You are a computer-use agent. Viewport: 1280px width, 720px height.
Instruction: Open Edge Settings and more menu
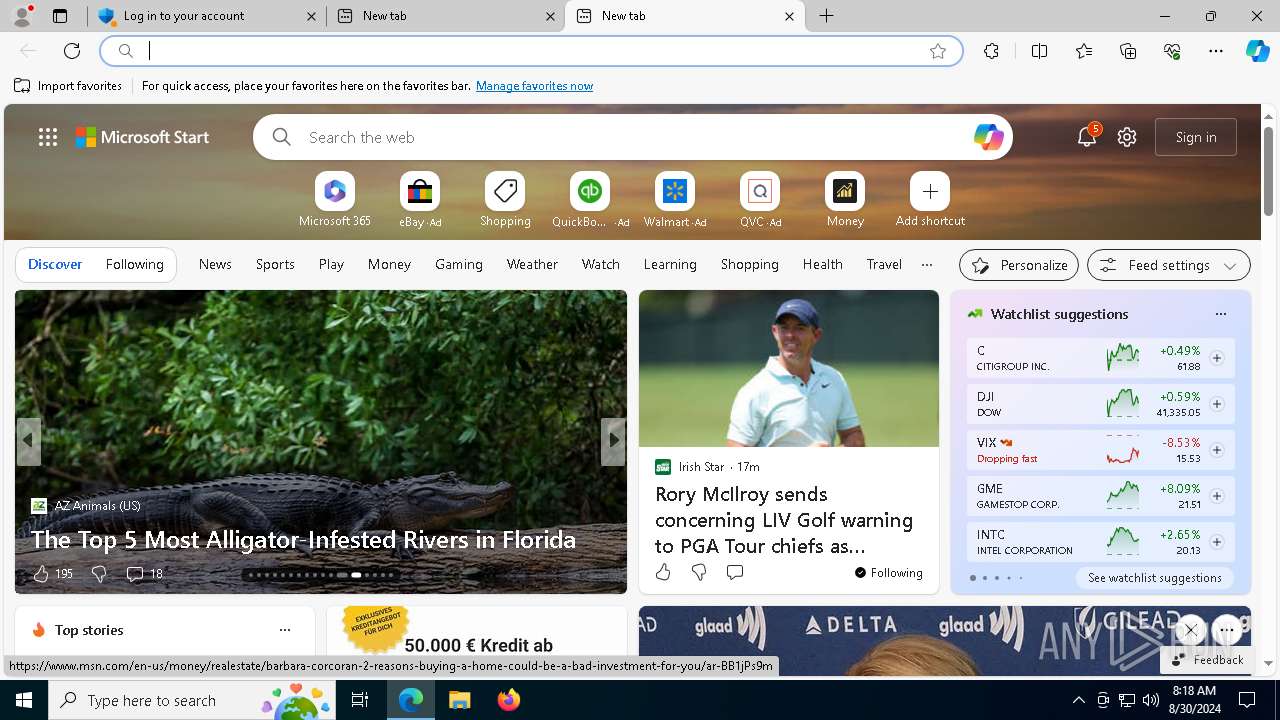point(1216,51)
